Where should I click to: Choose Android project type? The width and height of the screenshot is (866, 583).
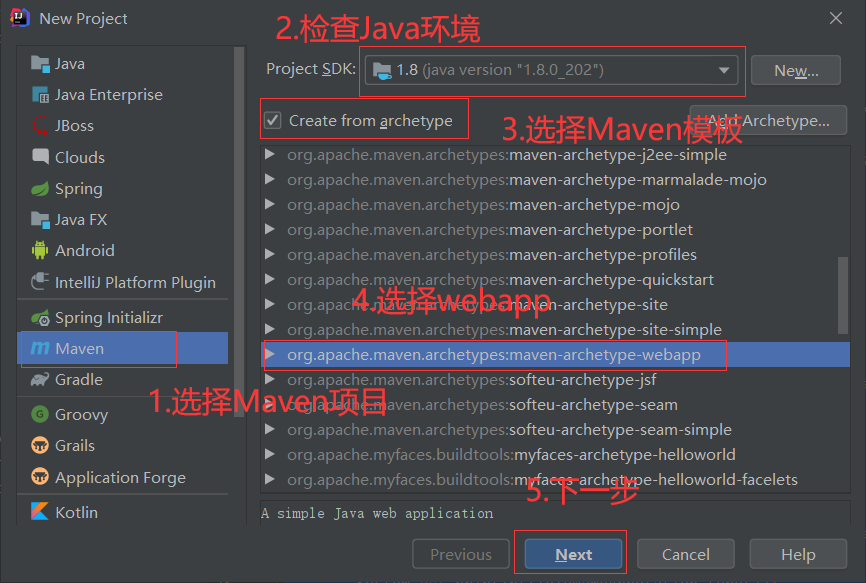[x=125, y=251]
